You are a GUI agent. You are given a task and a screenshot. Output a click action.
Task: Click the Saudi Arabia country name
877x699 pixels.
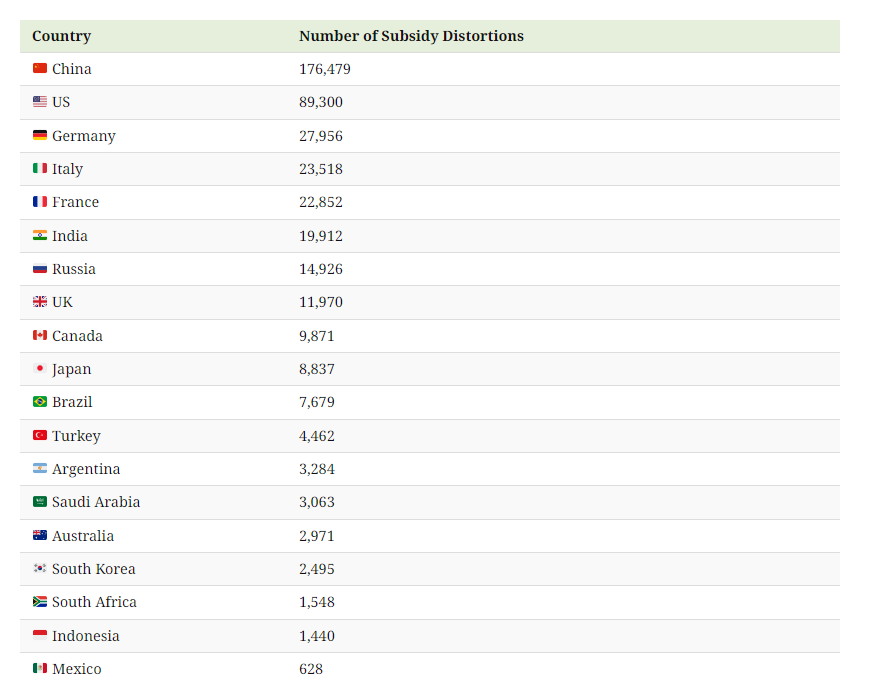pos(96,502)
